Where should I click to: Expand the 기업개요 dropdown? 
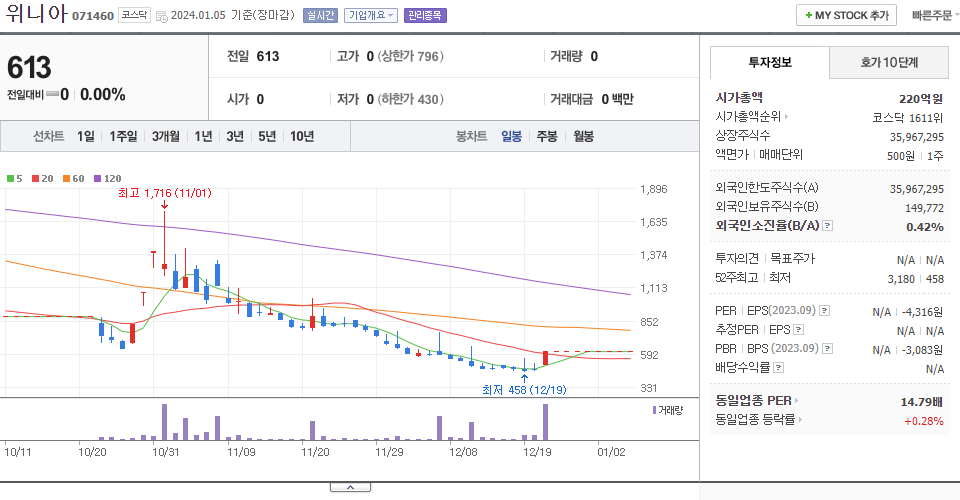[370, 15]
